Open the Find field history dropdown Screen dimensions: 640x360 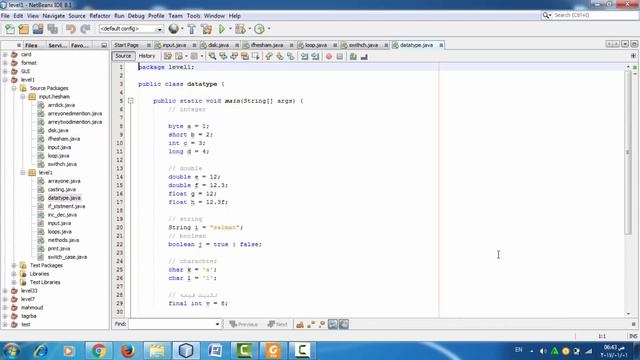pos(217,324)
